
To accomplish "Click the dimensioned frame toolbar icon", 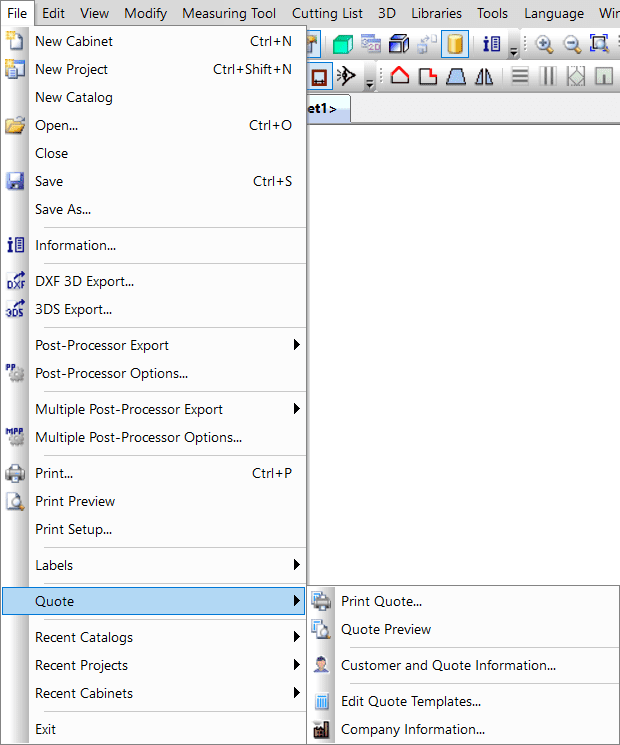I will [x=319, y=76].
